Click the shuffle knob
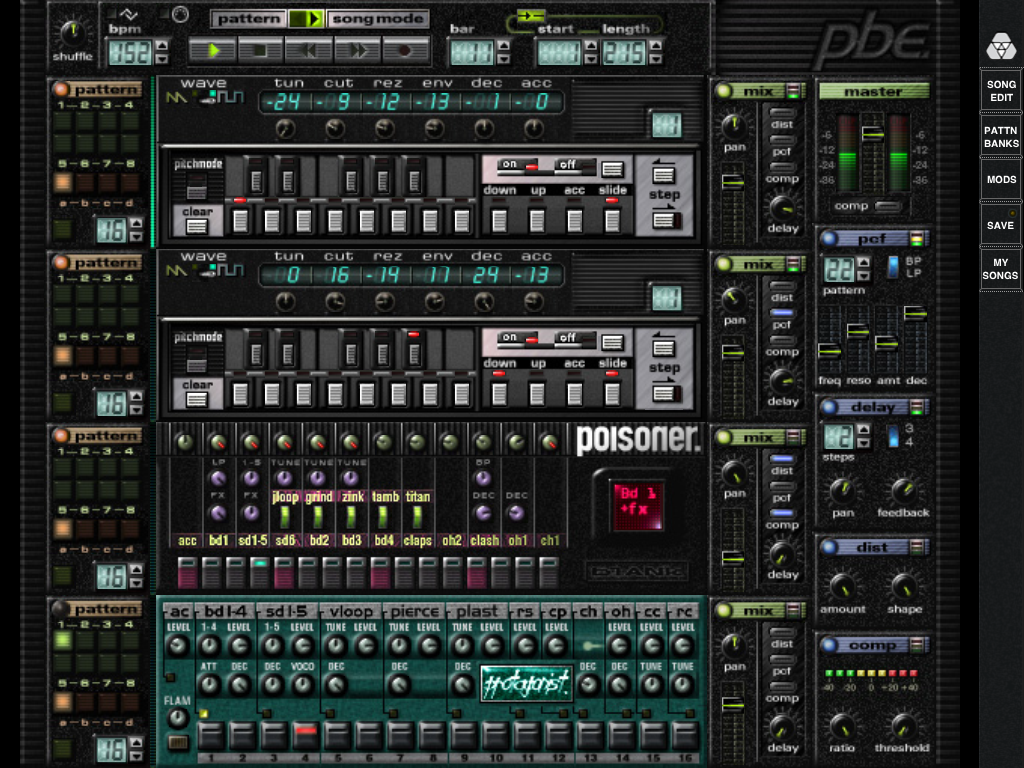 pos(72,31)
